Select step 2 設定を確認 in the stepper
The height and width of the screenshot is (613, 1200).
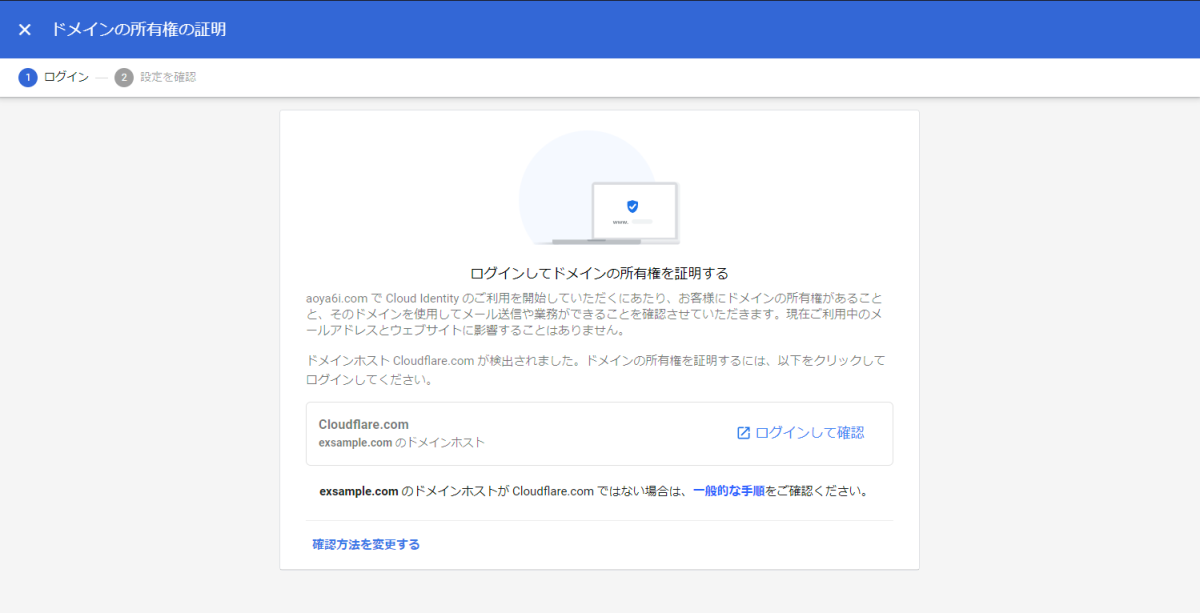[x=156, y=77]
